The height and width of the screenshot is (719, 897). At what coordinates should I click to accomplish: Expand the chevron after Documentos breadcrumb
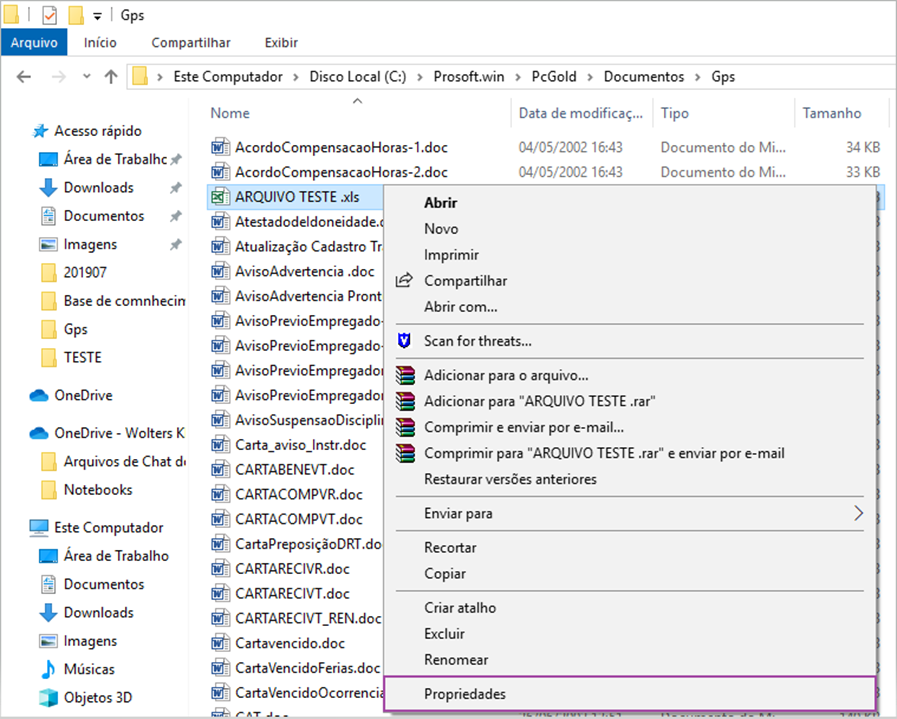pos(697,77)
